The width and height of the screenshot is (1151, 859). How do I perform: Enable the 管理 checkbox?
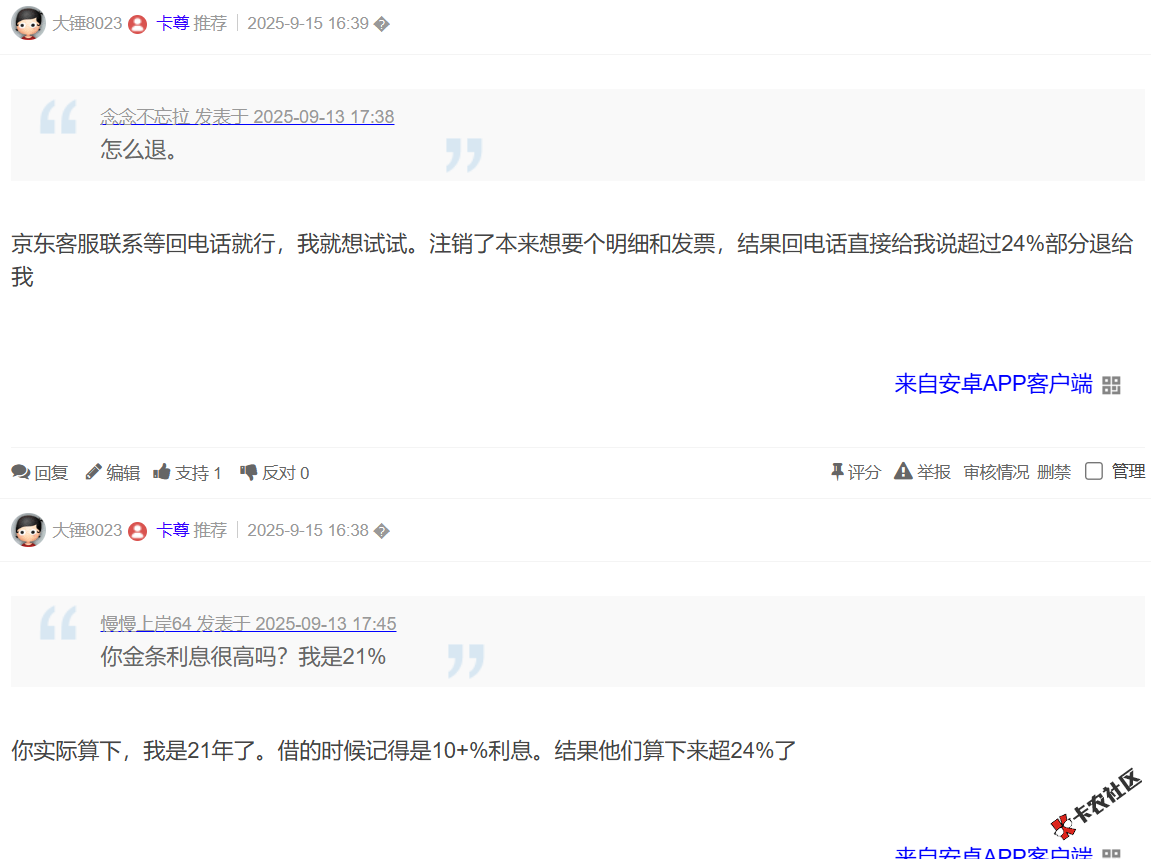point(1093,471)
